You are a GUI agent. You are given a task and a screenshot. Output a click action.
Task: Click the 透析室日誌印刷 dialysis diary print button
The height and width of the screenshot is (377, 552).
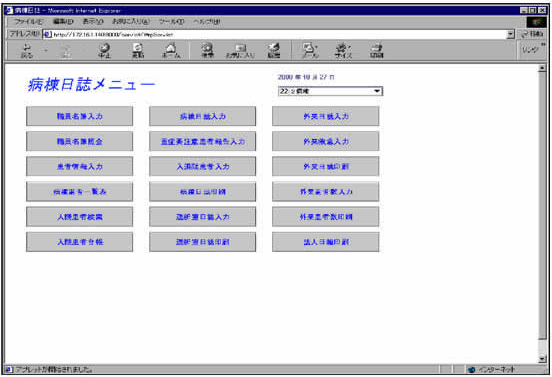pos(202,242)
